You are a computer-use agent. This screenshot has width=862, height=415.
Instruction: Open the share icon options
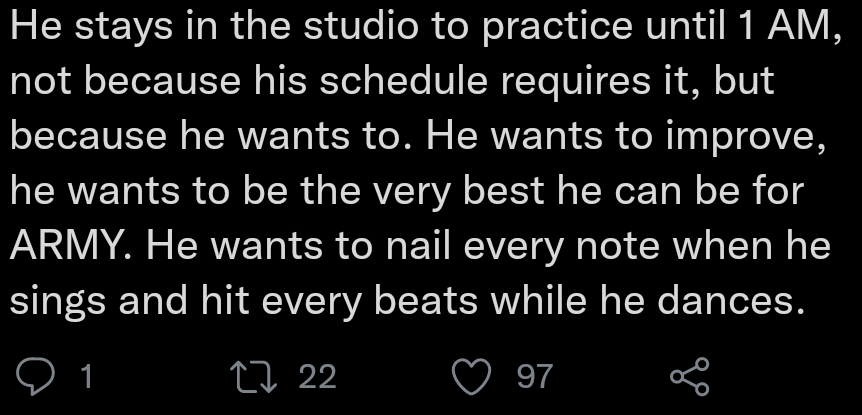click(689, 377)
